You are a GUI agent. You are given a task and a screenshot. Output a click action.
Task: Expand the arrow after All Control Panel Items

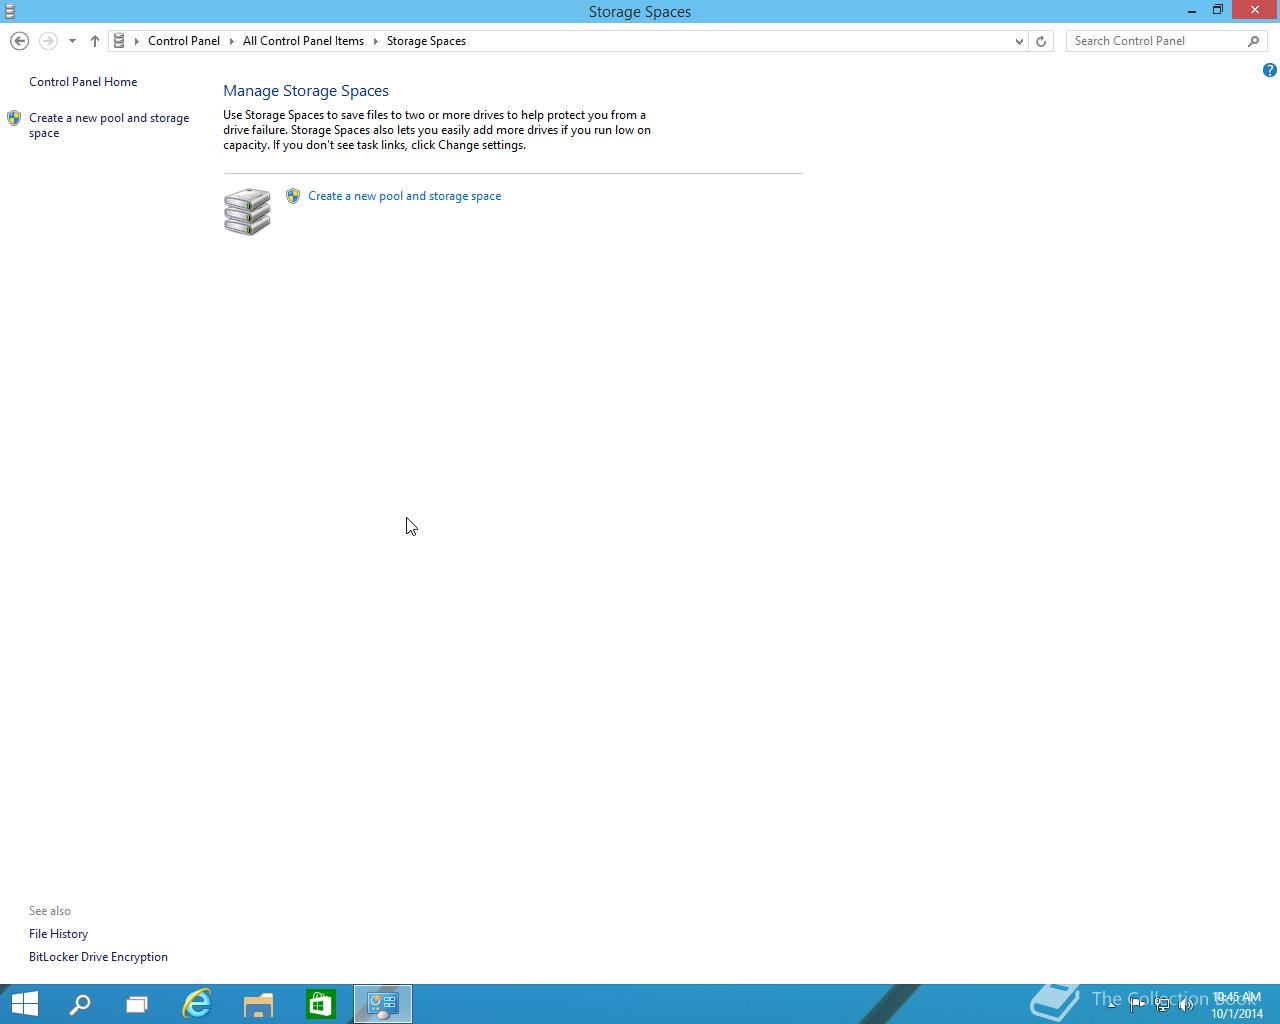coord(376,41)
